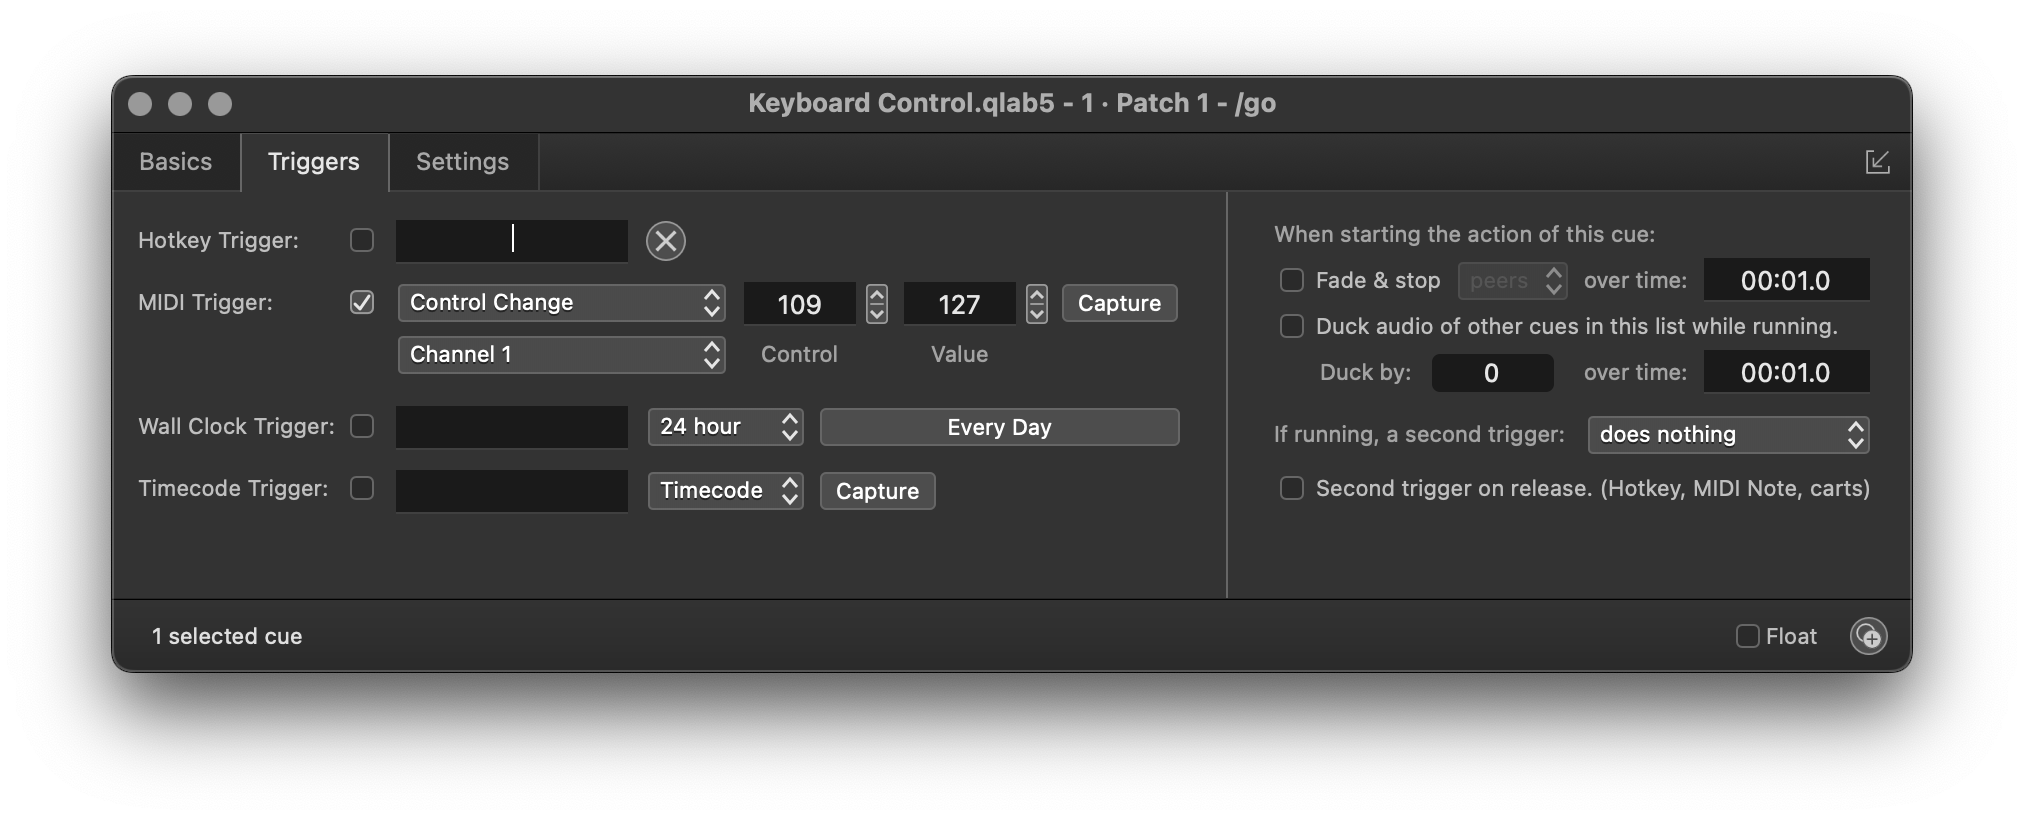The height and width of the screenshot is (820, 2024).
Task: Add a new trigger with the plus icon
Action: click(x=1869, y=636)
